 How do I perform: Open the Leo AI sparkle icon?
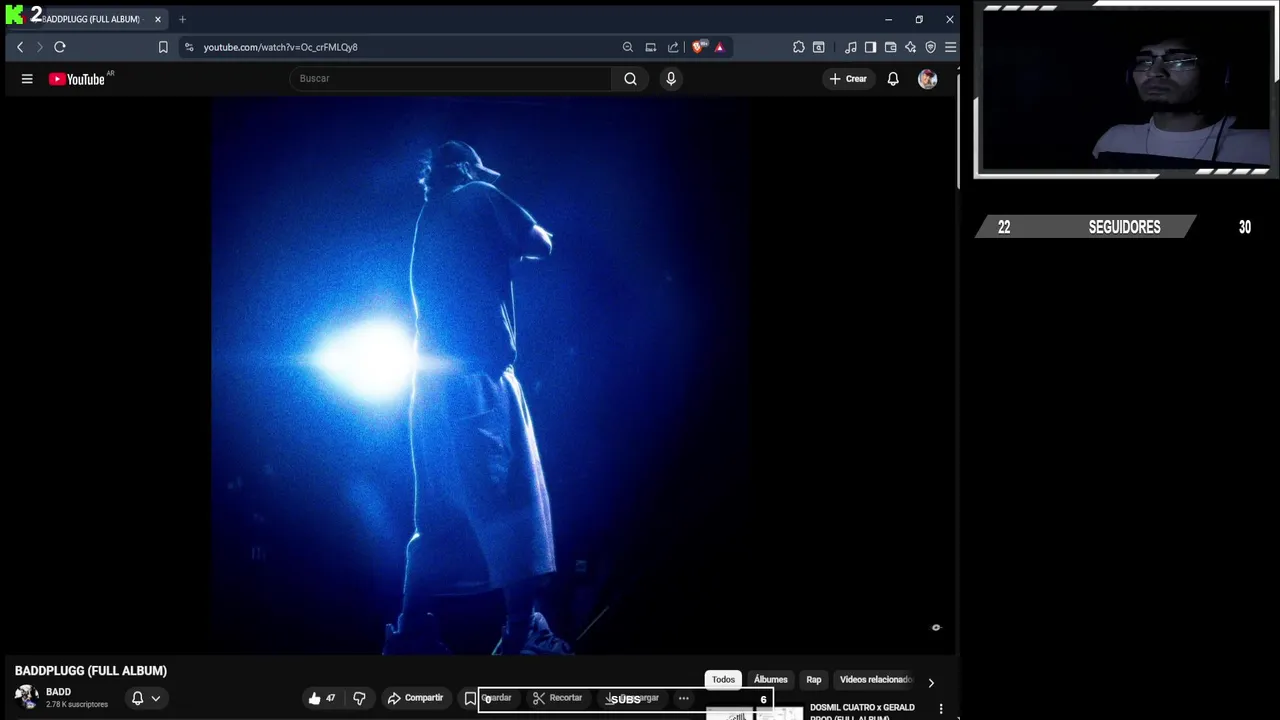pyautogui.click(x=911, y=47)
